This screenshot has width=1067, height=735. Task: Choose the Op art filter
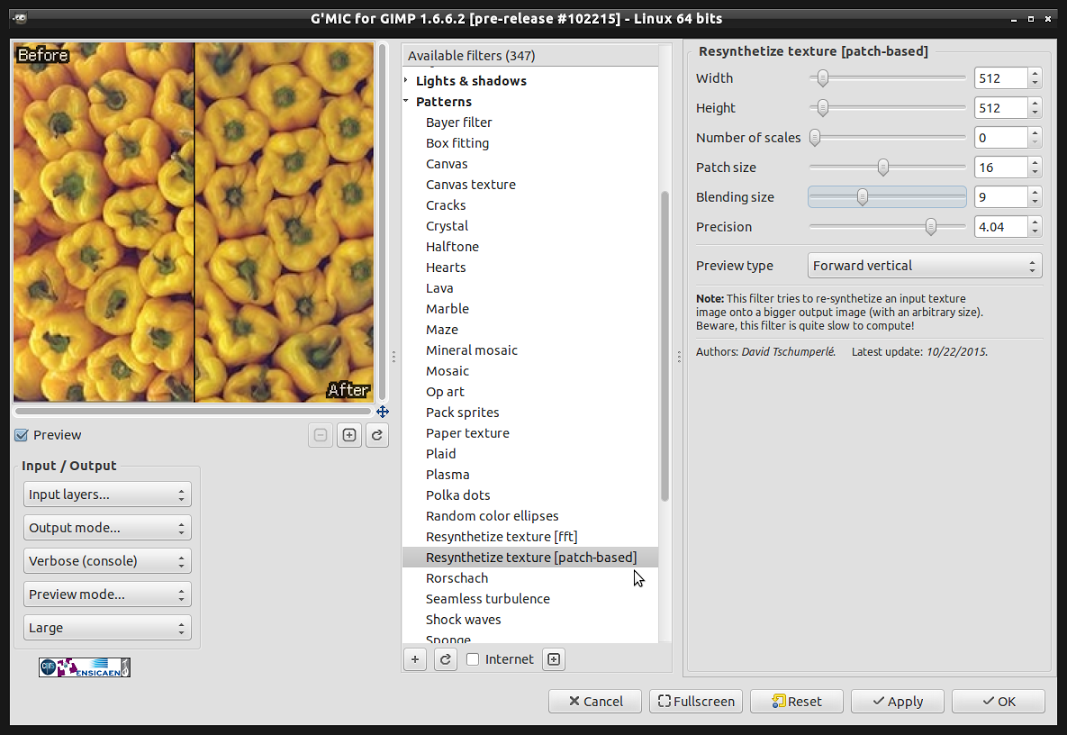(x=445, y=391)
